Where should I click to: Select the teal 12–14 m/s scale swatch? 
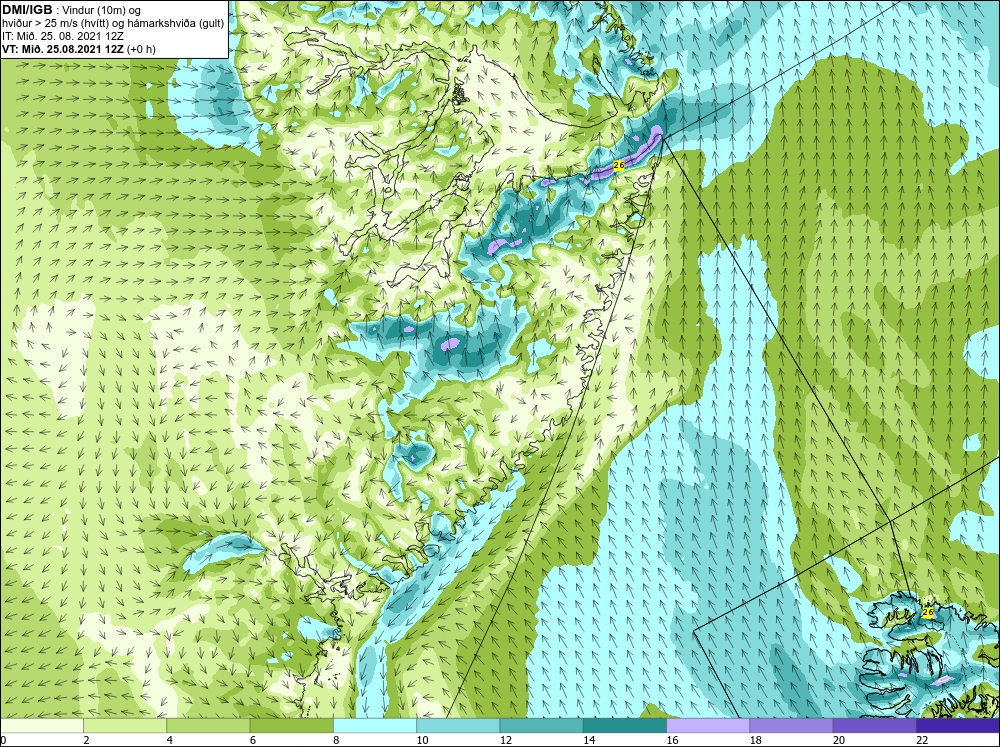[541, 726]
